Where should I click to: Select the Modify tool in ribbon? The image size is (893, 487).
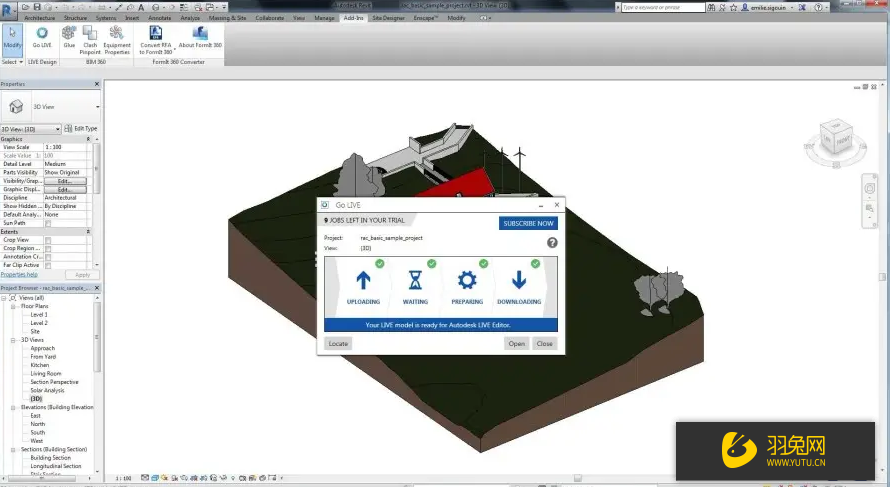click(x=13, y=38)
